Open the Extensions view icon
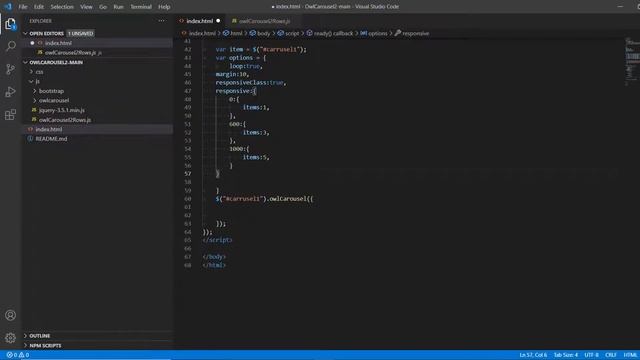This screenshot has height=360, width=640. pos(11,115)
